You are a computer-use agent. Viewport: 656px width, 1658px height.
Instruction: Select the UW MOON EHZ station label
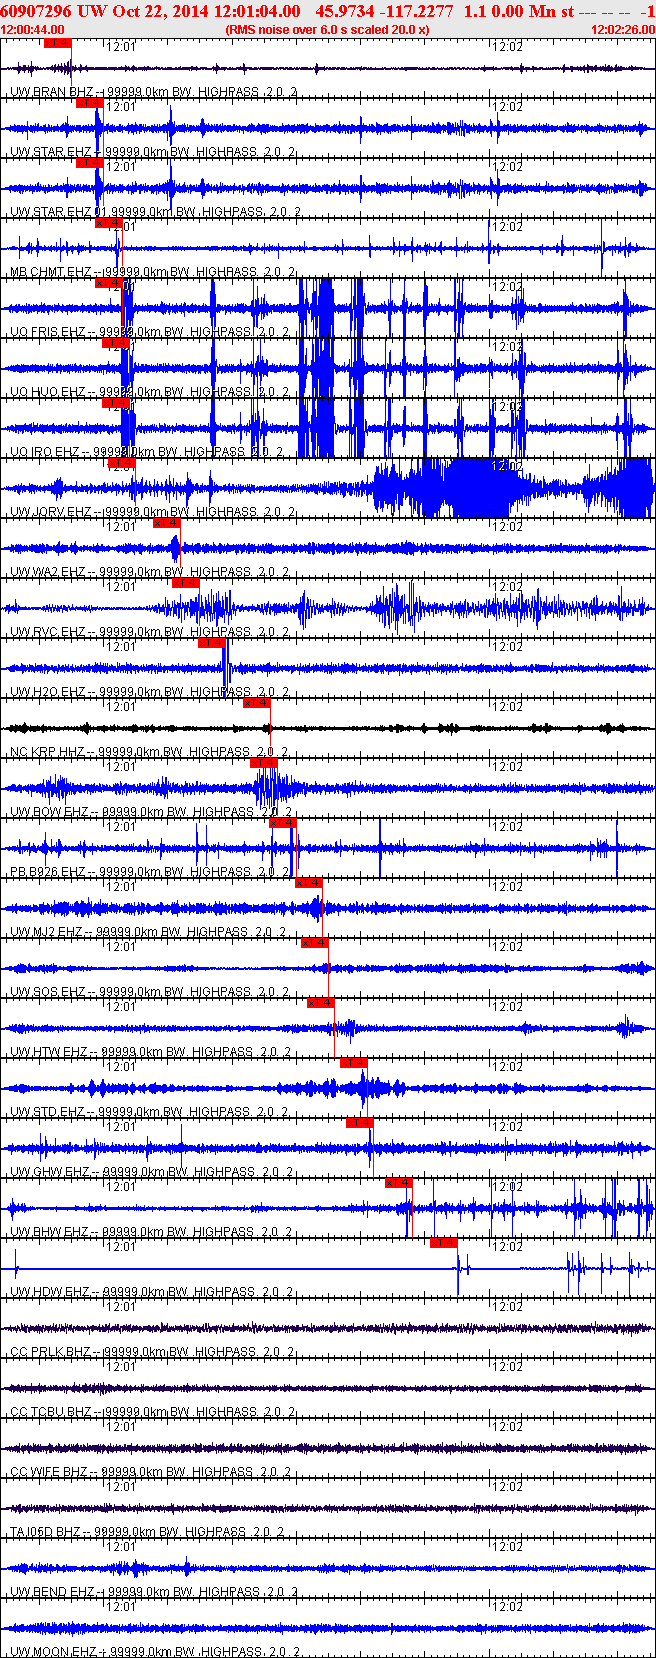(156, 1652)
